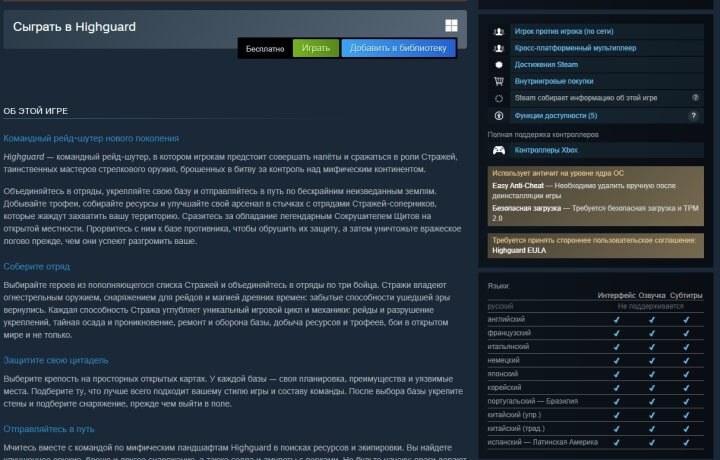Click subtitles checkmark for корейский
The image size is (720, 460).
pyautogui.click(x=686, y=388)
